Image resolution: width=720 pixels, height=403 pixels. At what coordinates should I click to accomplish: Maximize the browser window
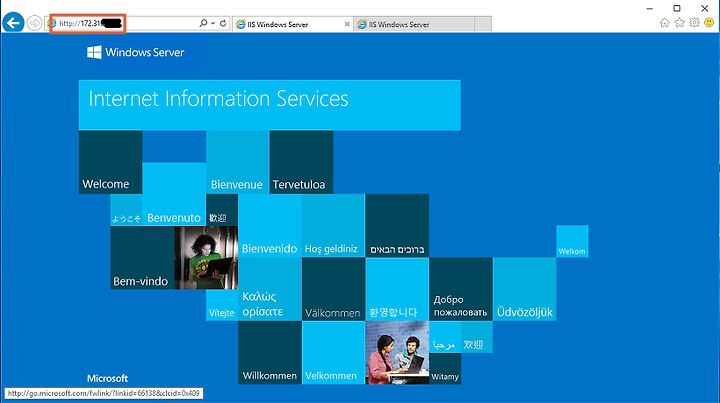pyautogui.click(x=677, y=8)
